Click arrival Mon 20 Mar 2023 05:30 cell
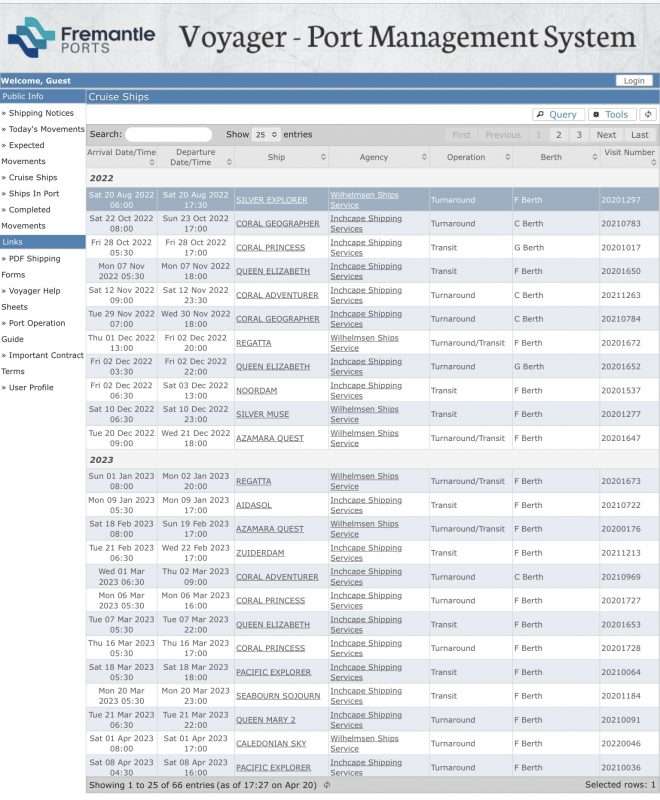Viewport: 660px width, 800px height. click(x=121, y=696)
